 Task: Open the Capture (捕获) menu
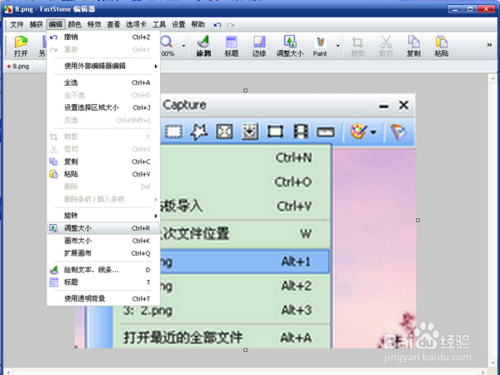tap(36, 24)
